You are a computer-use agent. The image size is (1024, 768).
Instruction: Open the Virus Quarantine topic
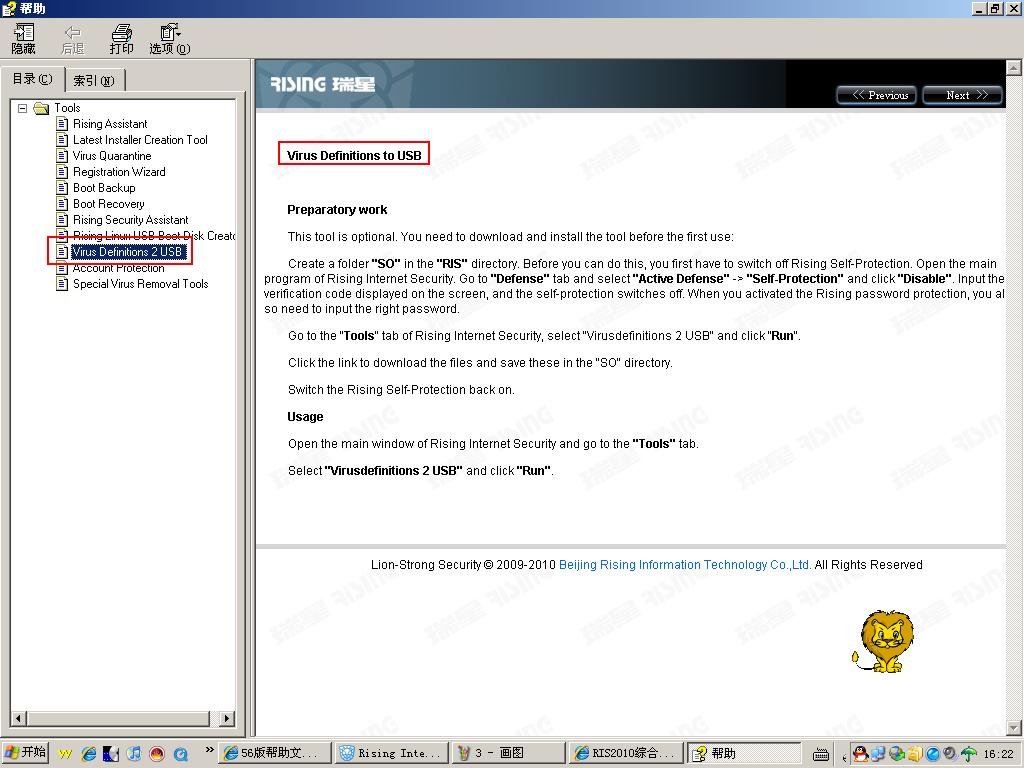coord(112,156)
